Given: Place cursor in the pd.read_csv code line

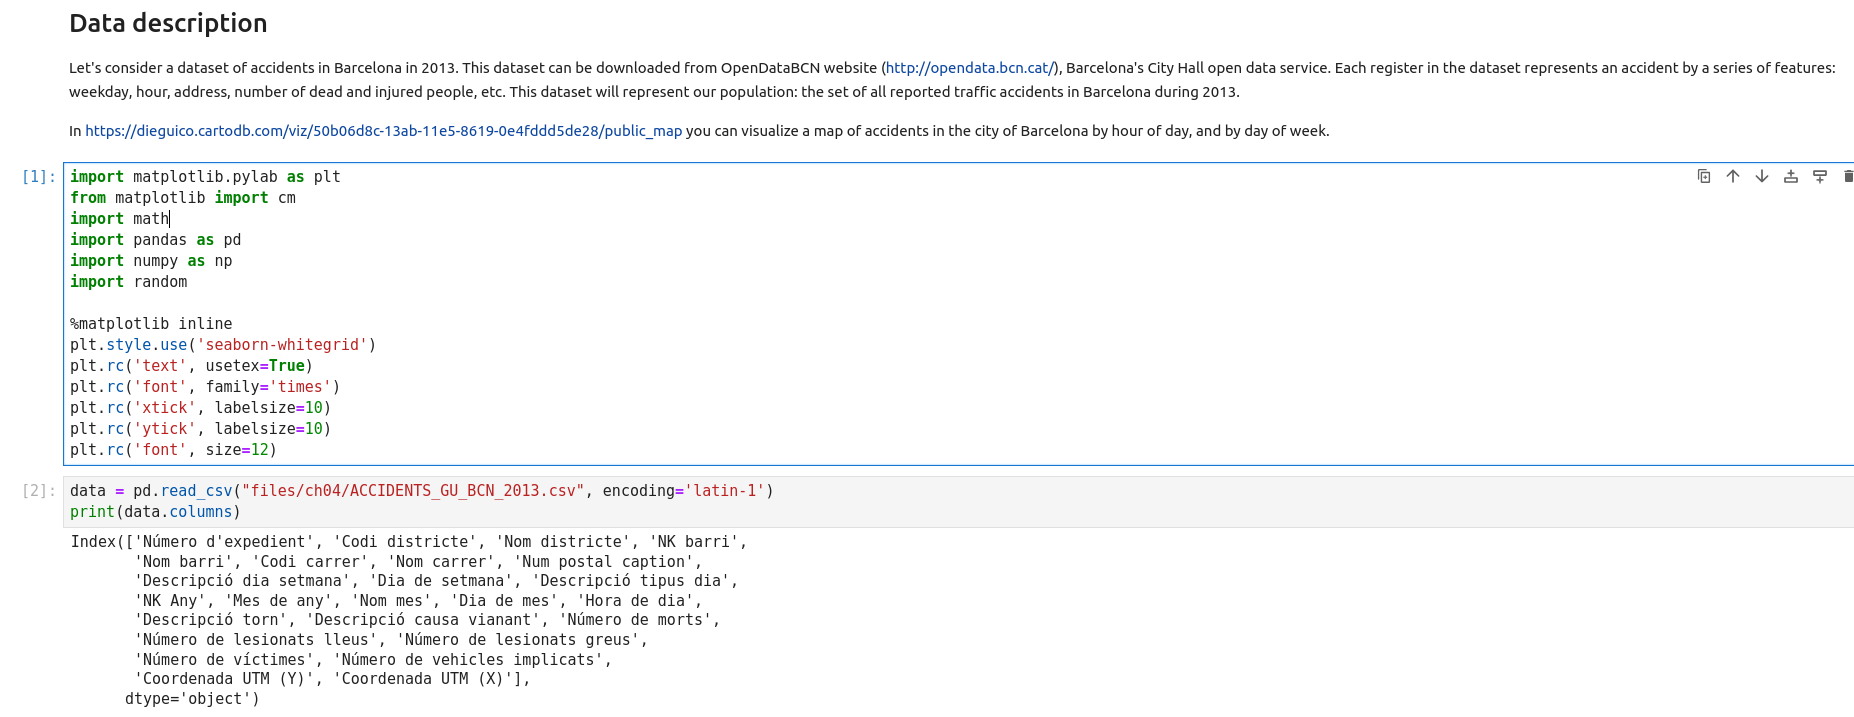Looking at the screenshot, I should (420, 491).
